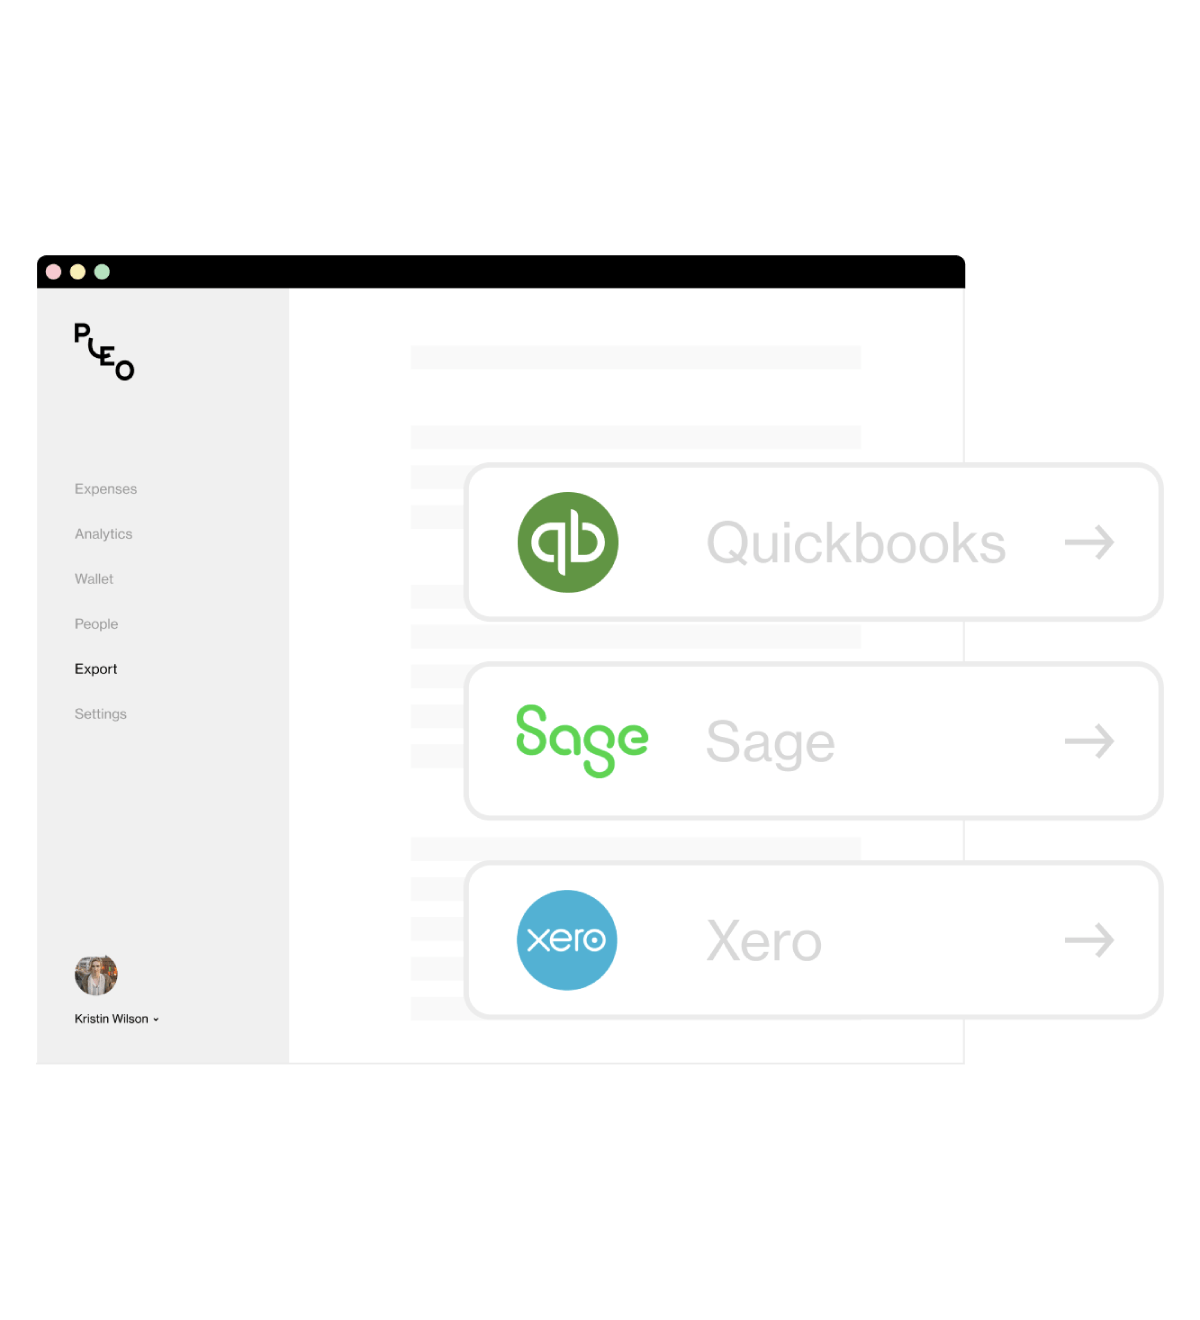Open the Wallet page
This screenshot has width=1200, height=1320.
(94, 579)
